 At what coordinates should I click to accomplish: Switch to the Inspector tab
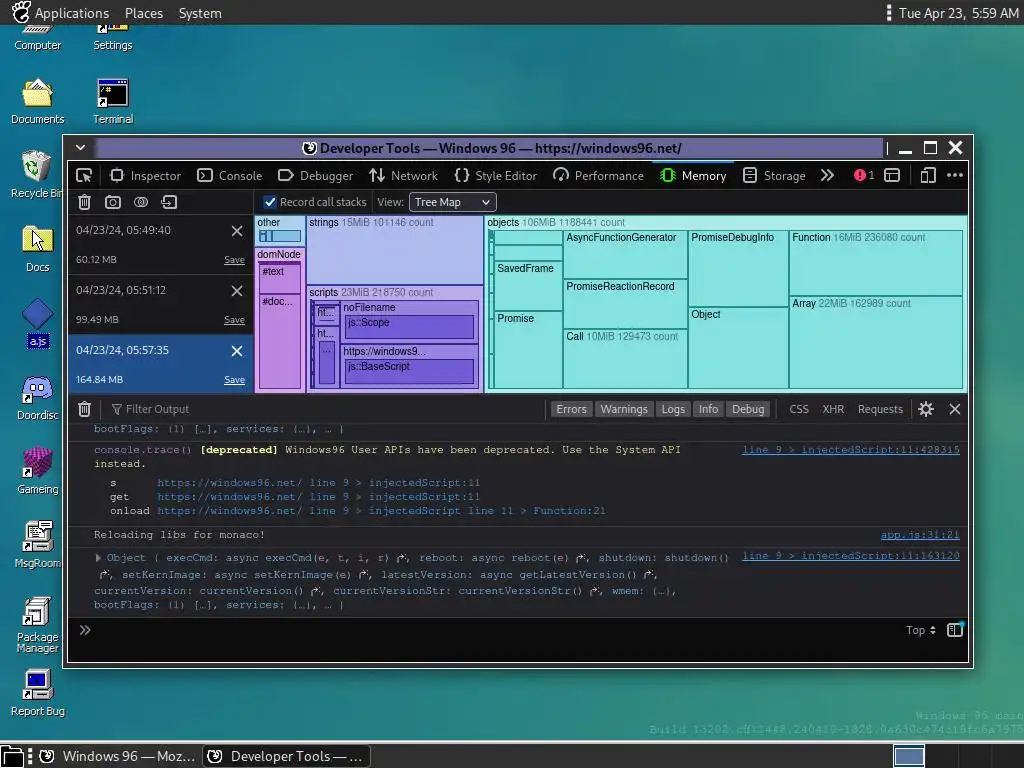146,176
